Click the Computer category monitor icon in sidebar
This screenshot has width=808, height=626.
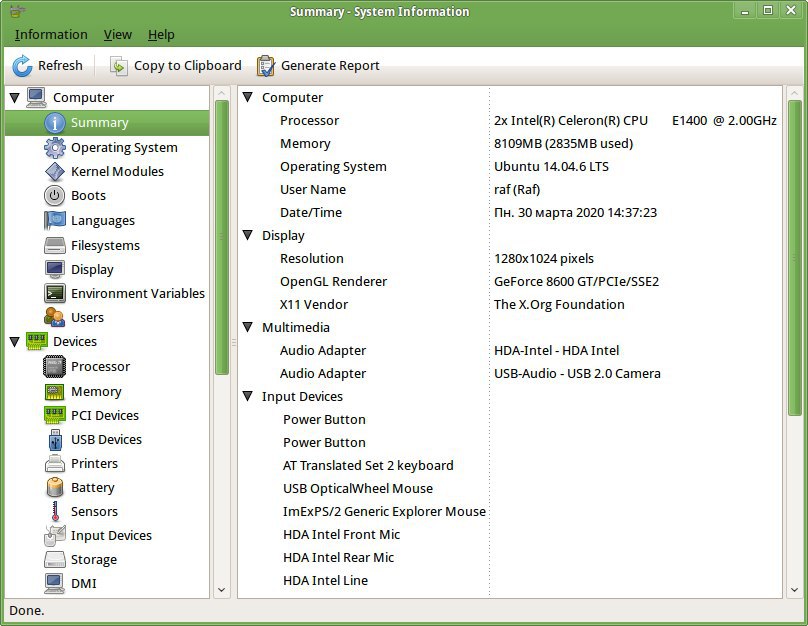(37, 97)
